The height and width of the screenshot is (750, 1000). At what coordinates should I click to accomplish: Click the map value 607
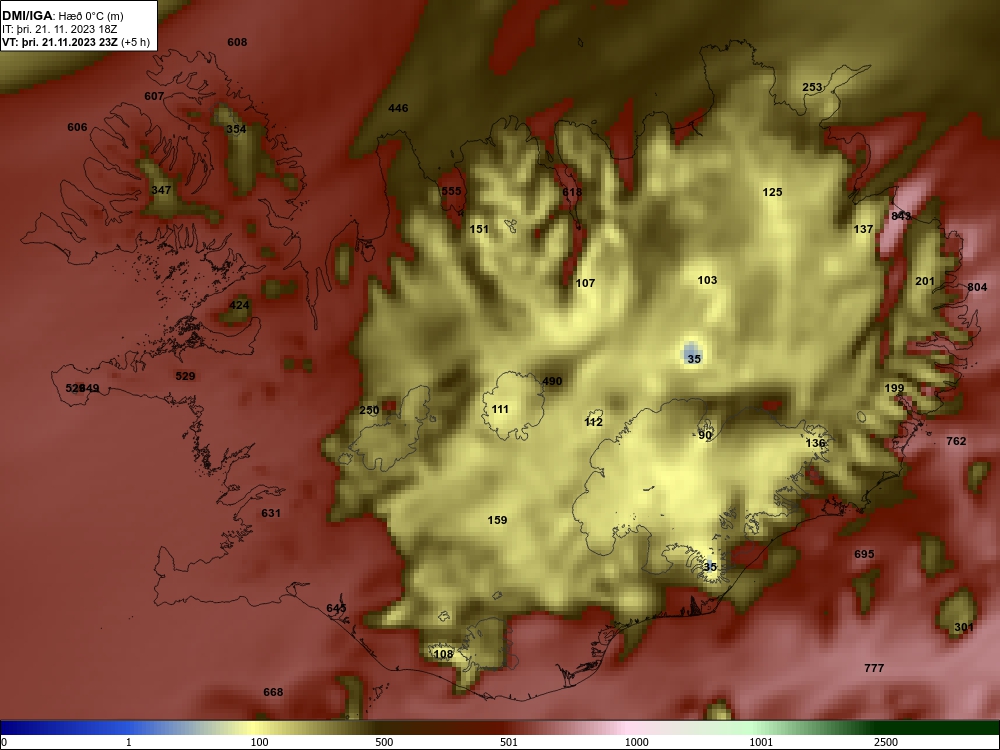point(154,96)
